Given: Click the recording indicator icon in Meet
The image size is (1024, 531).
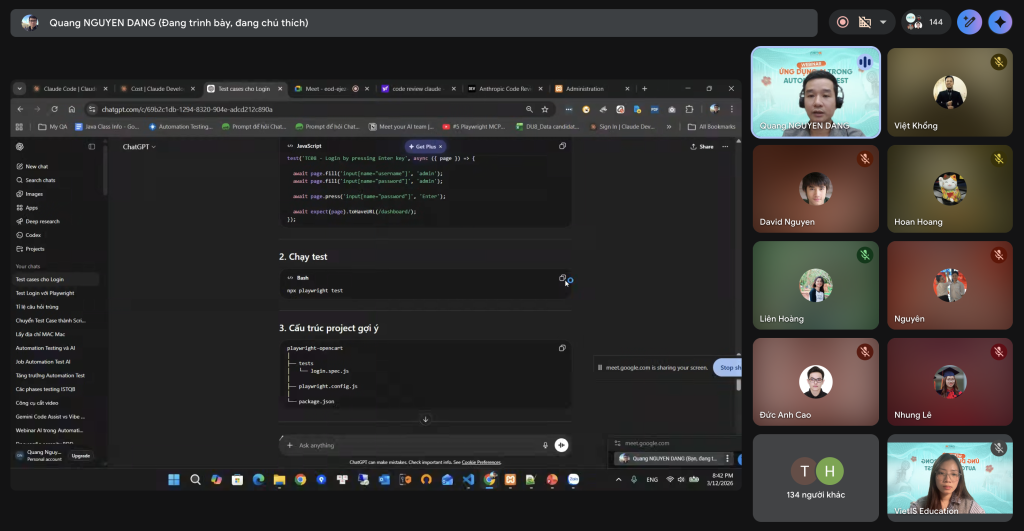Looking at the screenshot, I should (842, 22).
